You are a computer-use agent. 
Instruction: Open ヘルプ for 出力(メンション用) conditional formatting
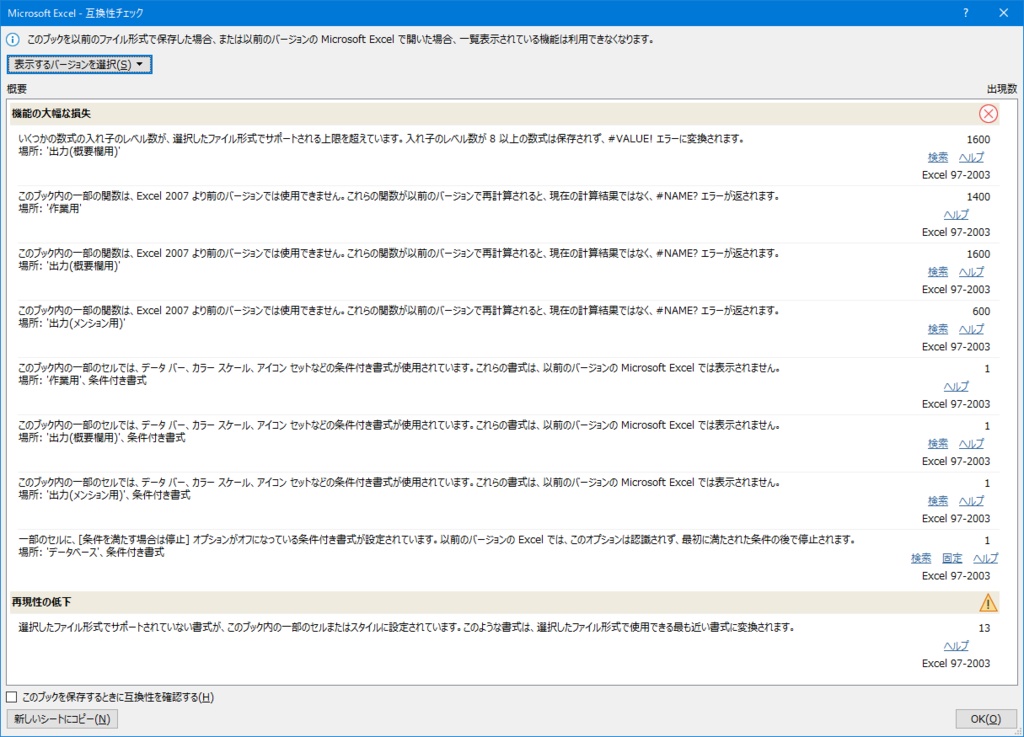pyautogui.click(x=971, y=500)
